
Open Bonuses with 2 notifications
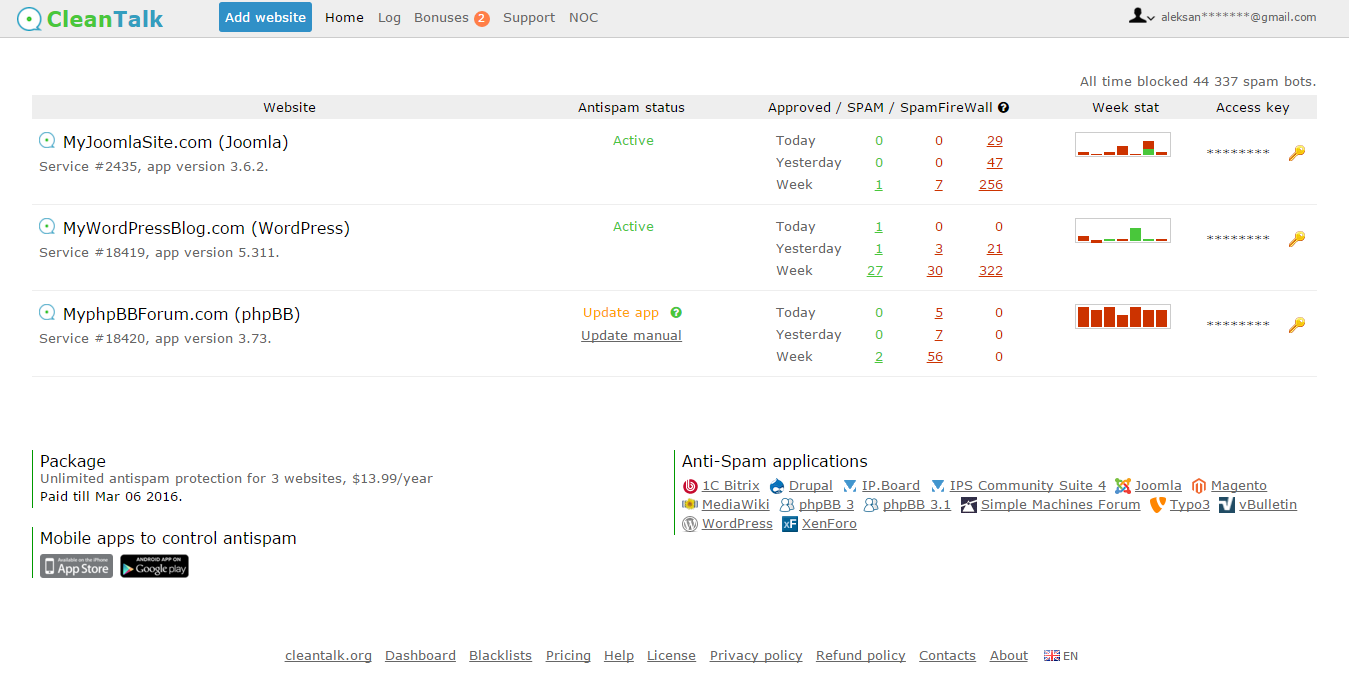452,17
